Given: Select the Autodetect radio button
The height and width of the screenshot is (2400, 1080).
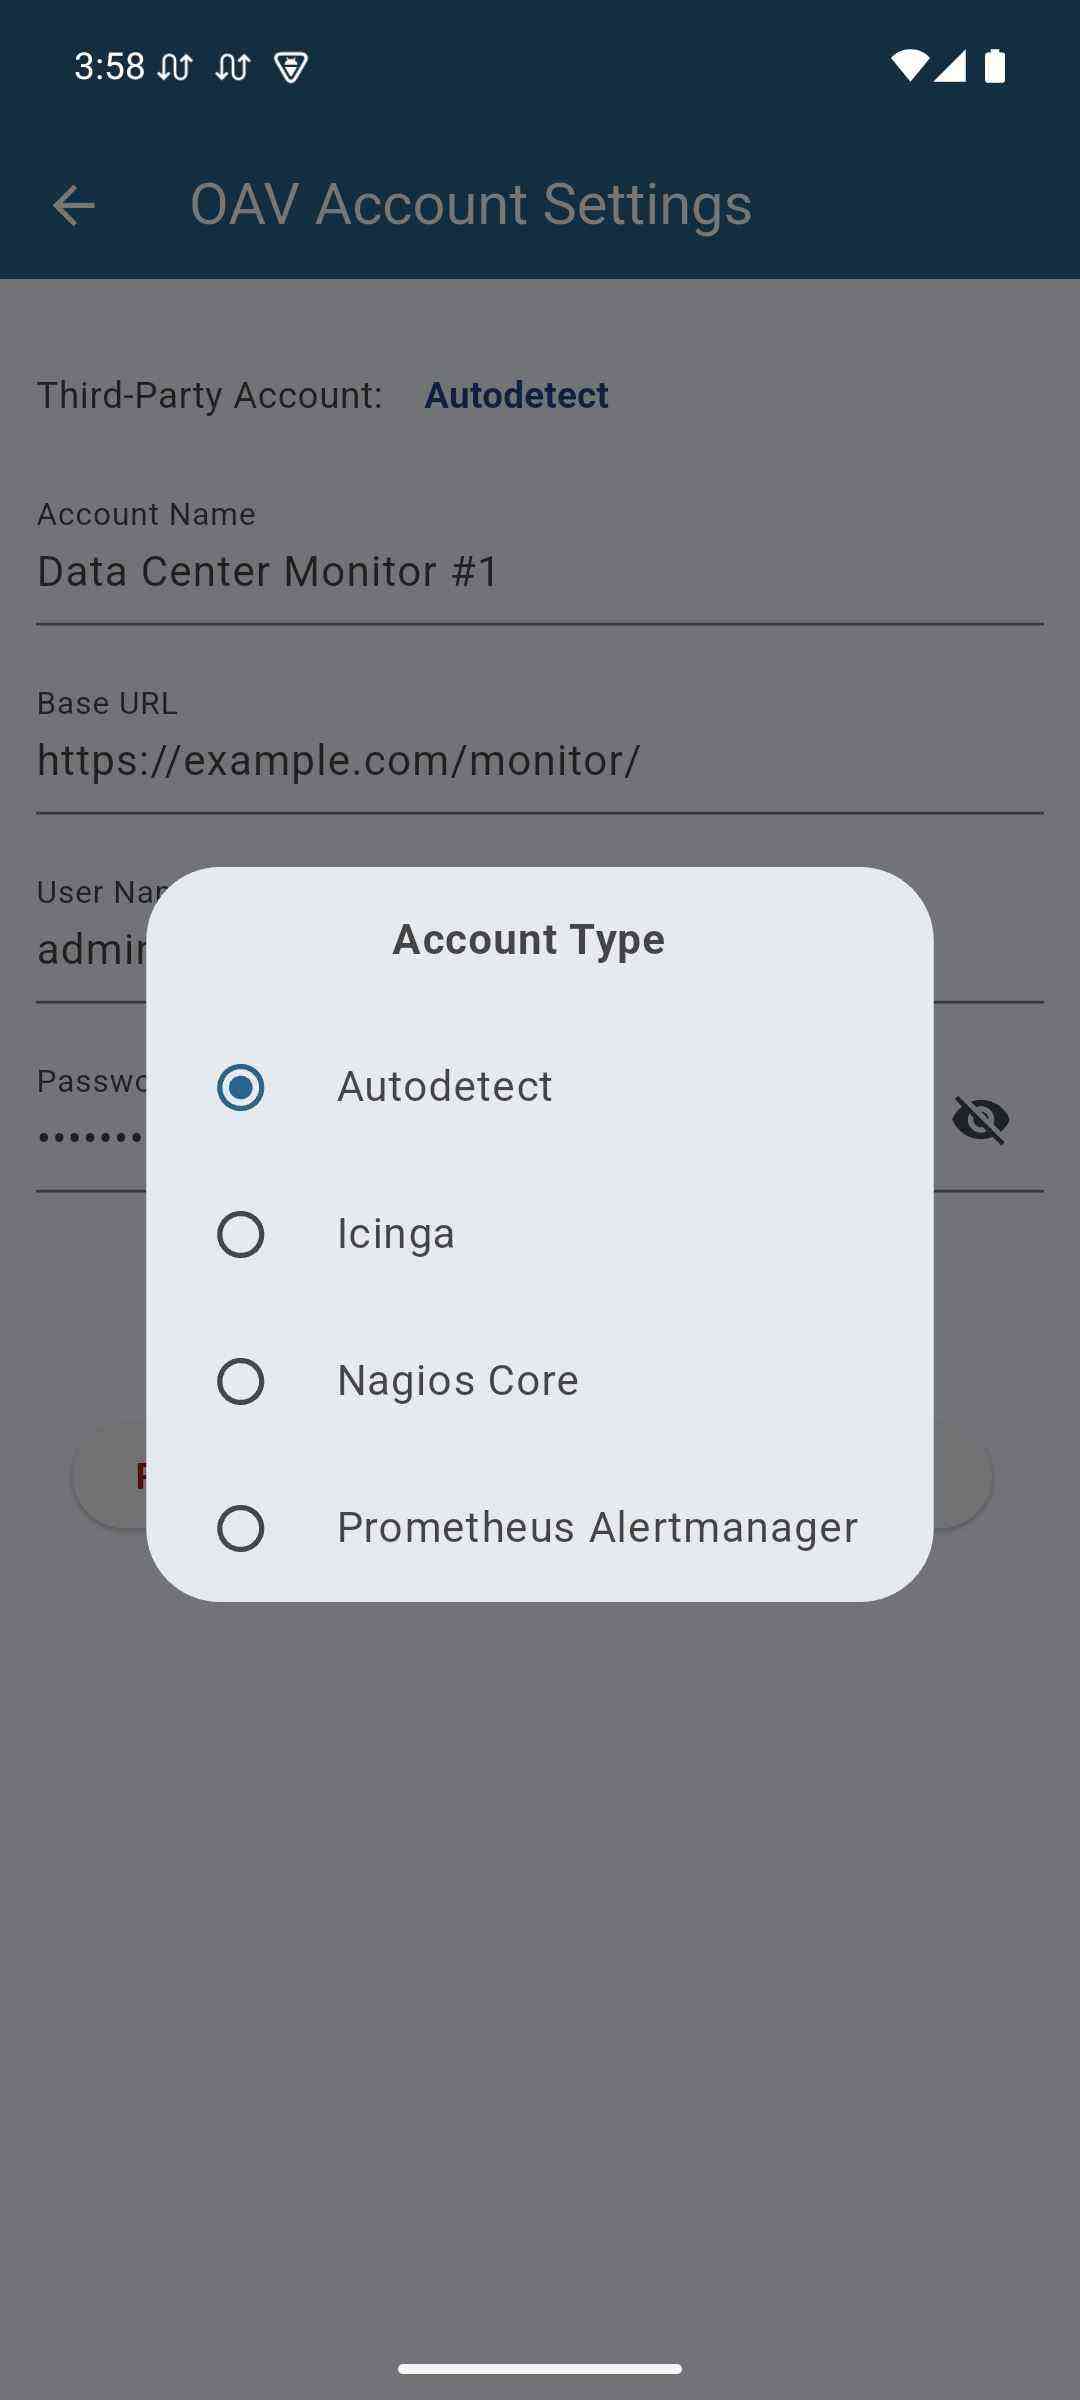Looking at the screenshot, I should pyautogui.click(x=241, y=1087).
